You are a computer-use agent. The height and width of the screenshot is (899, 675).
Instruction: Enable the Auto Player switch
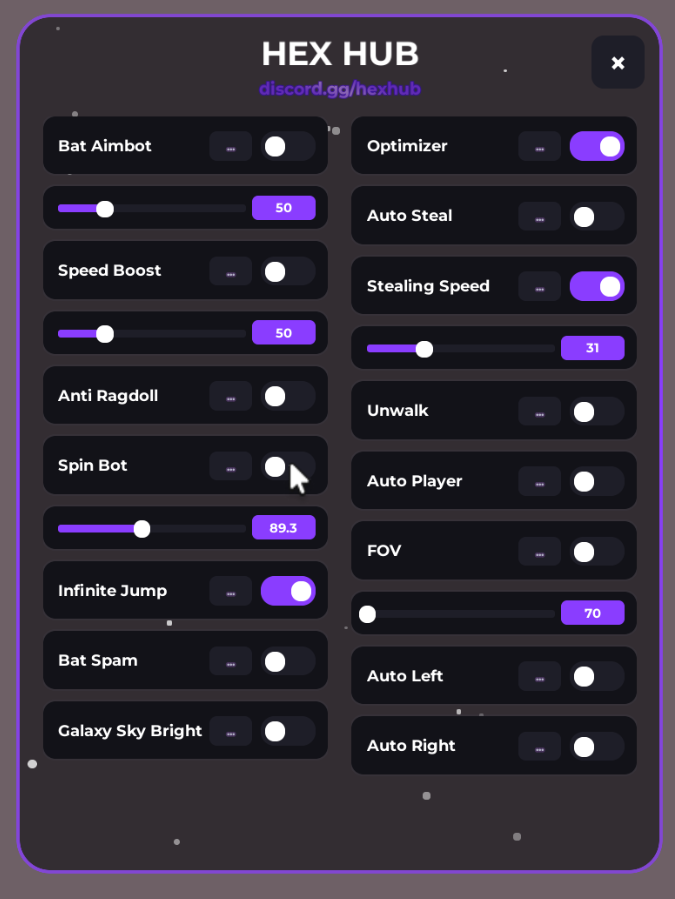coord(597,482)
